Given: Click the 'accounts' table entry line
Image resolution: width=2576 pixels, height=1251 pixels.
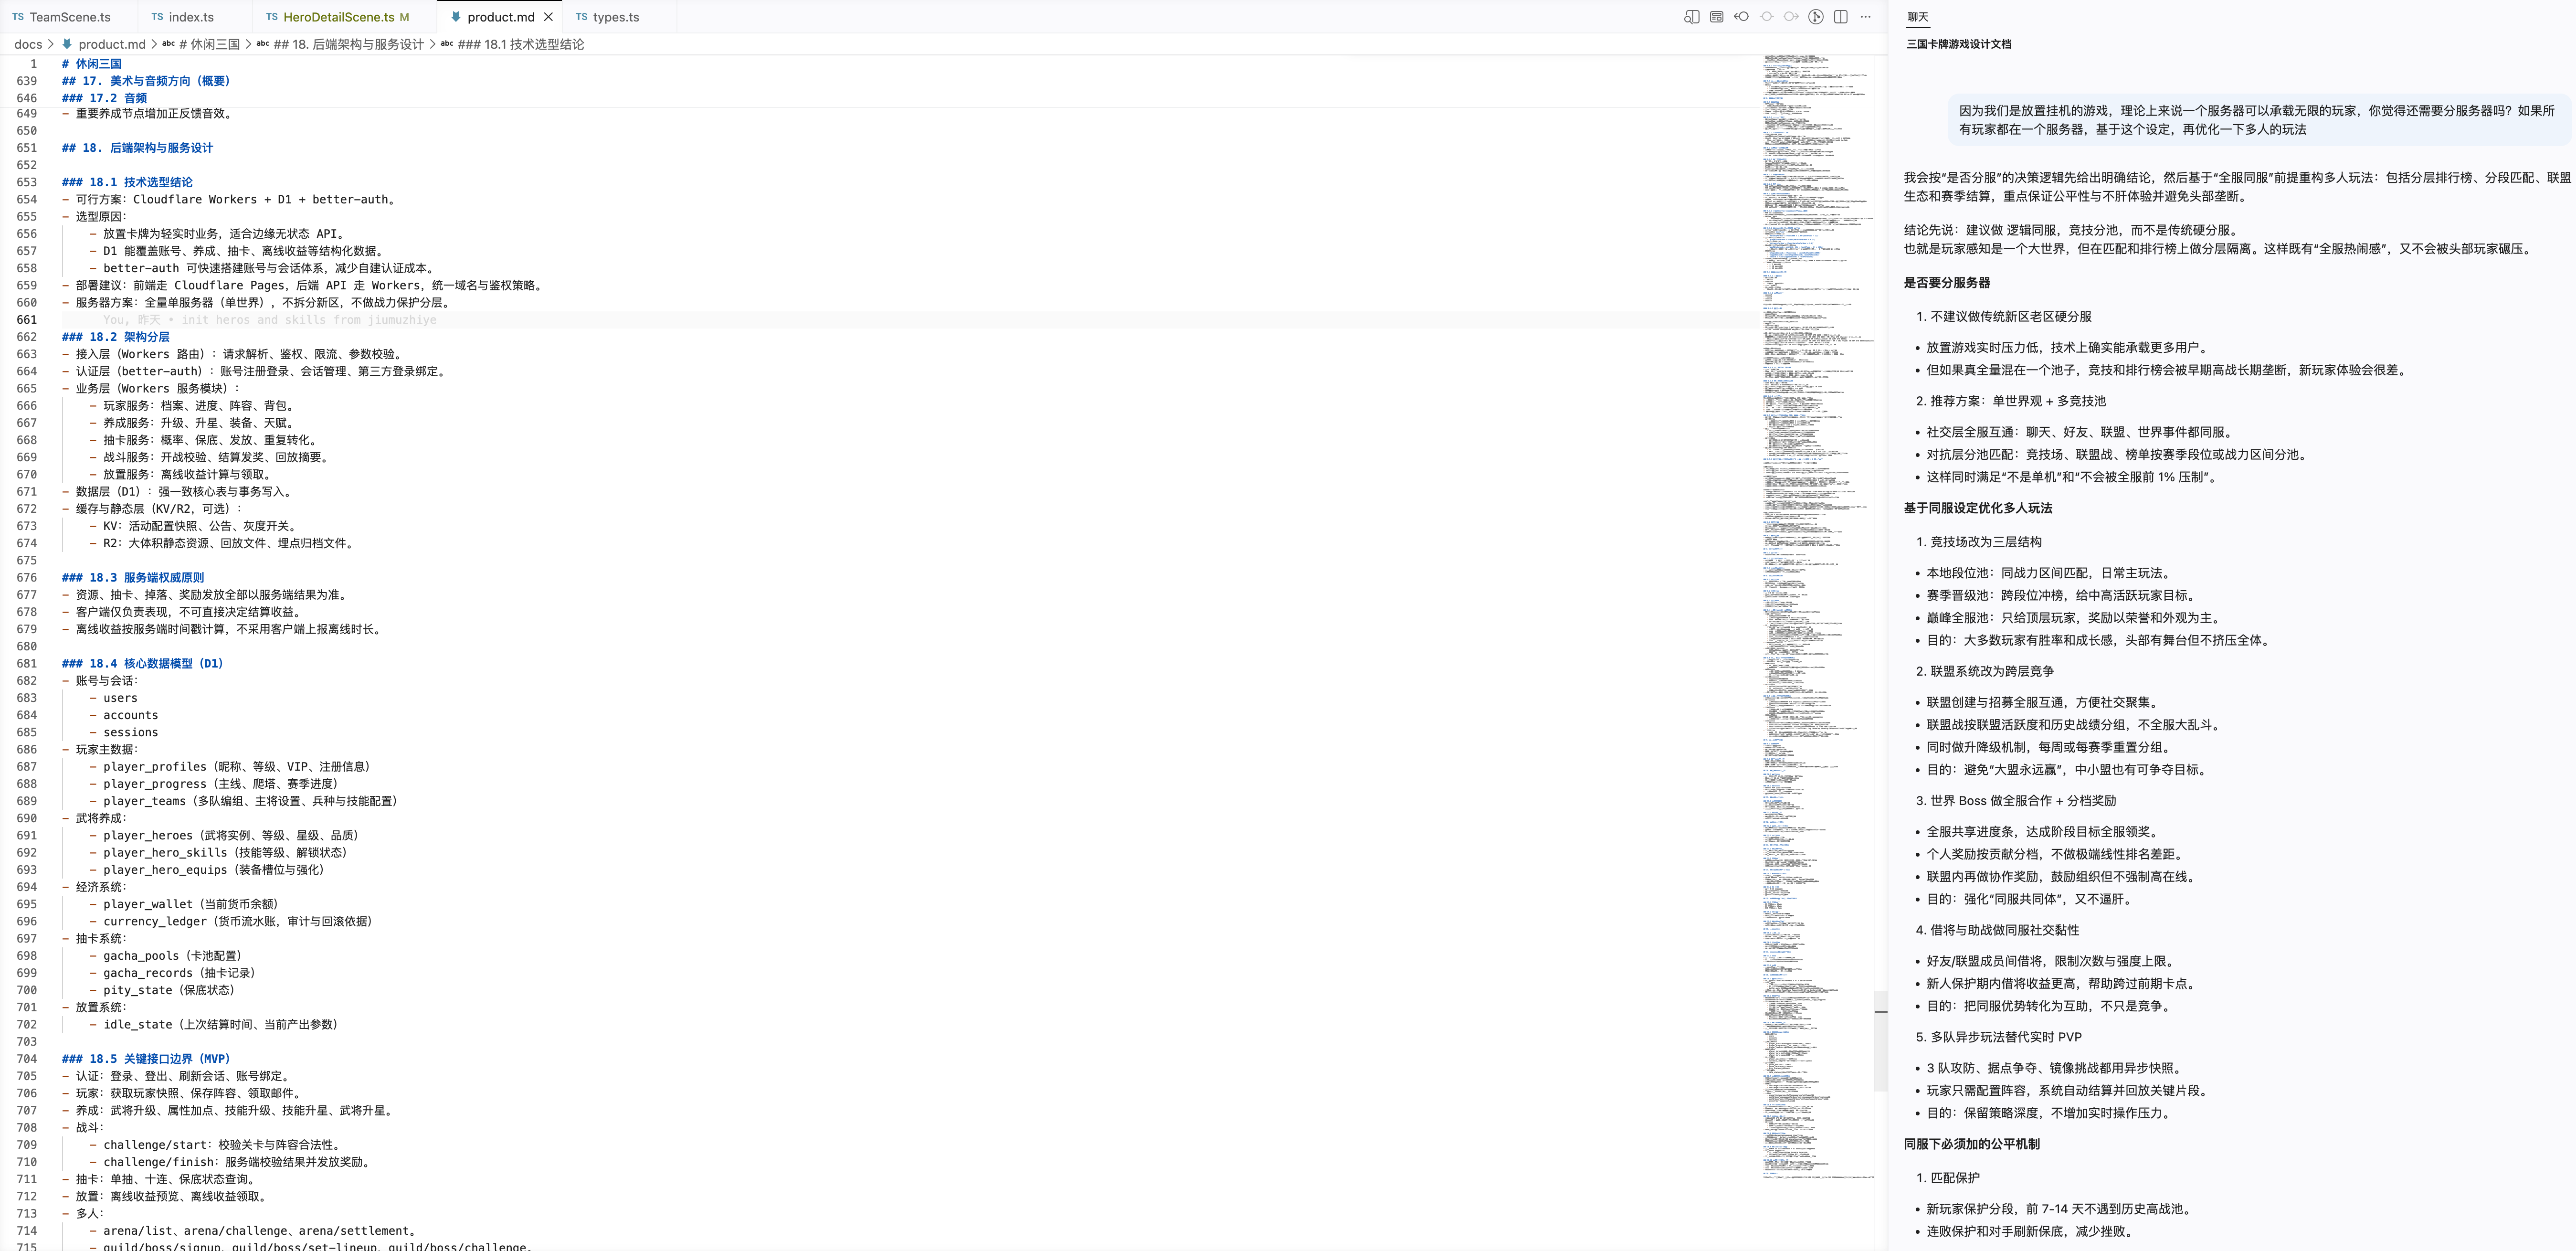Looking at the screenshot, I should [124, 715].
